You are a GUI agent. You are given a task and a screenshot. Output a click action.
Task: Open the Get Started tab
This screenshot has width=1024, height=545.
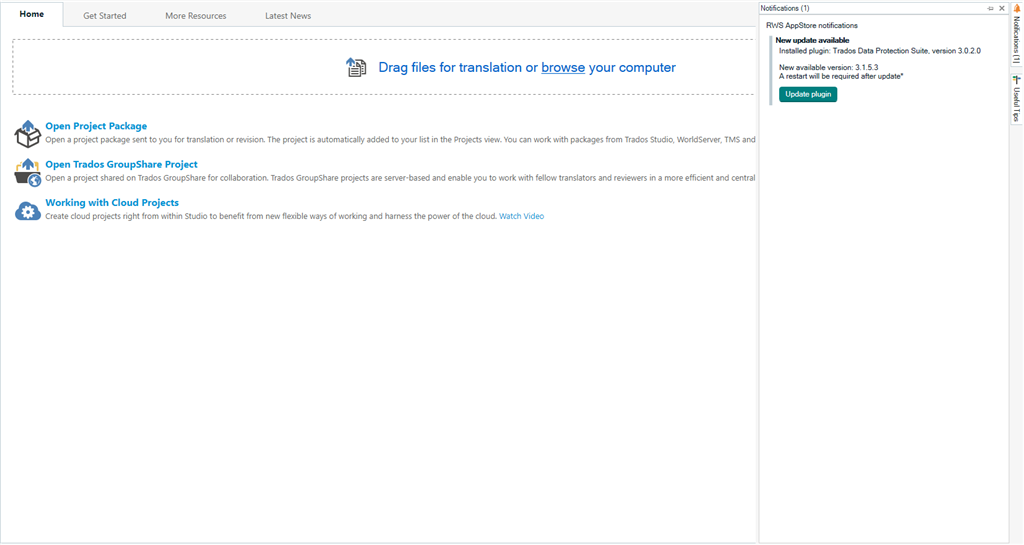(104, 16)
